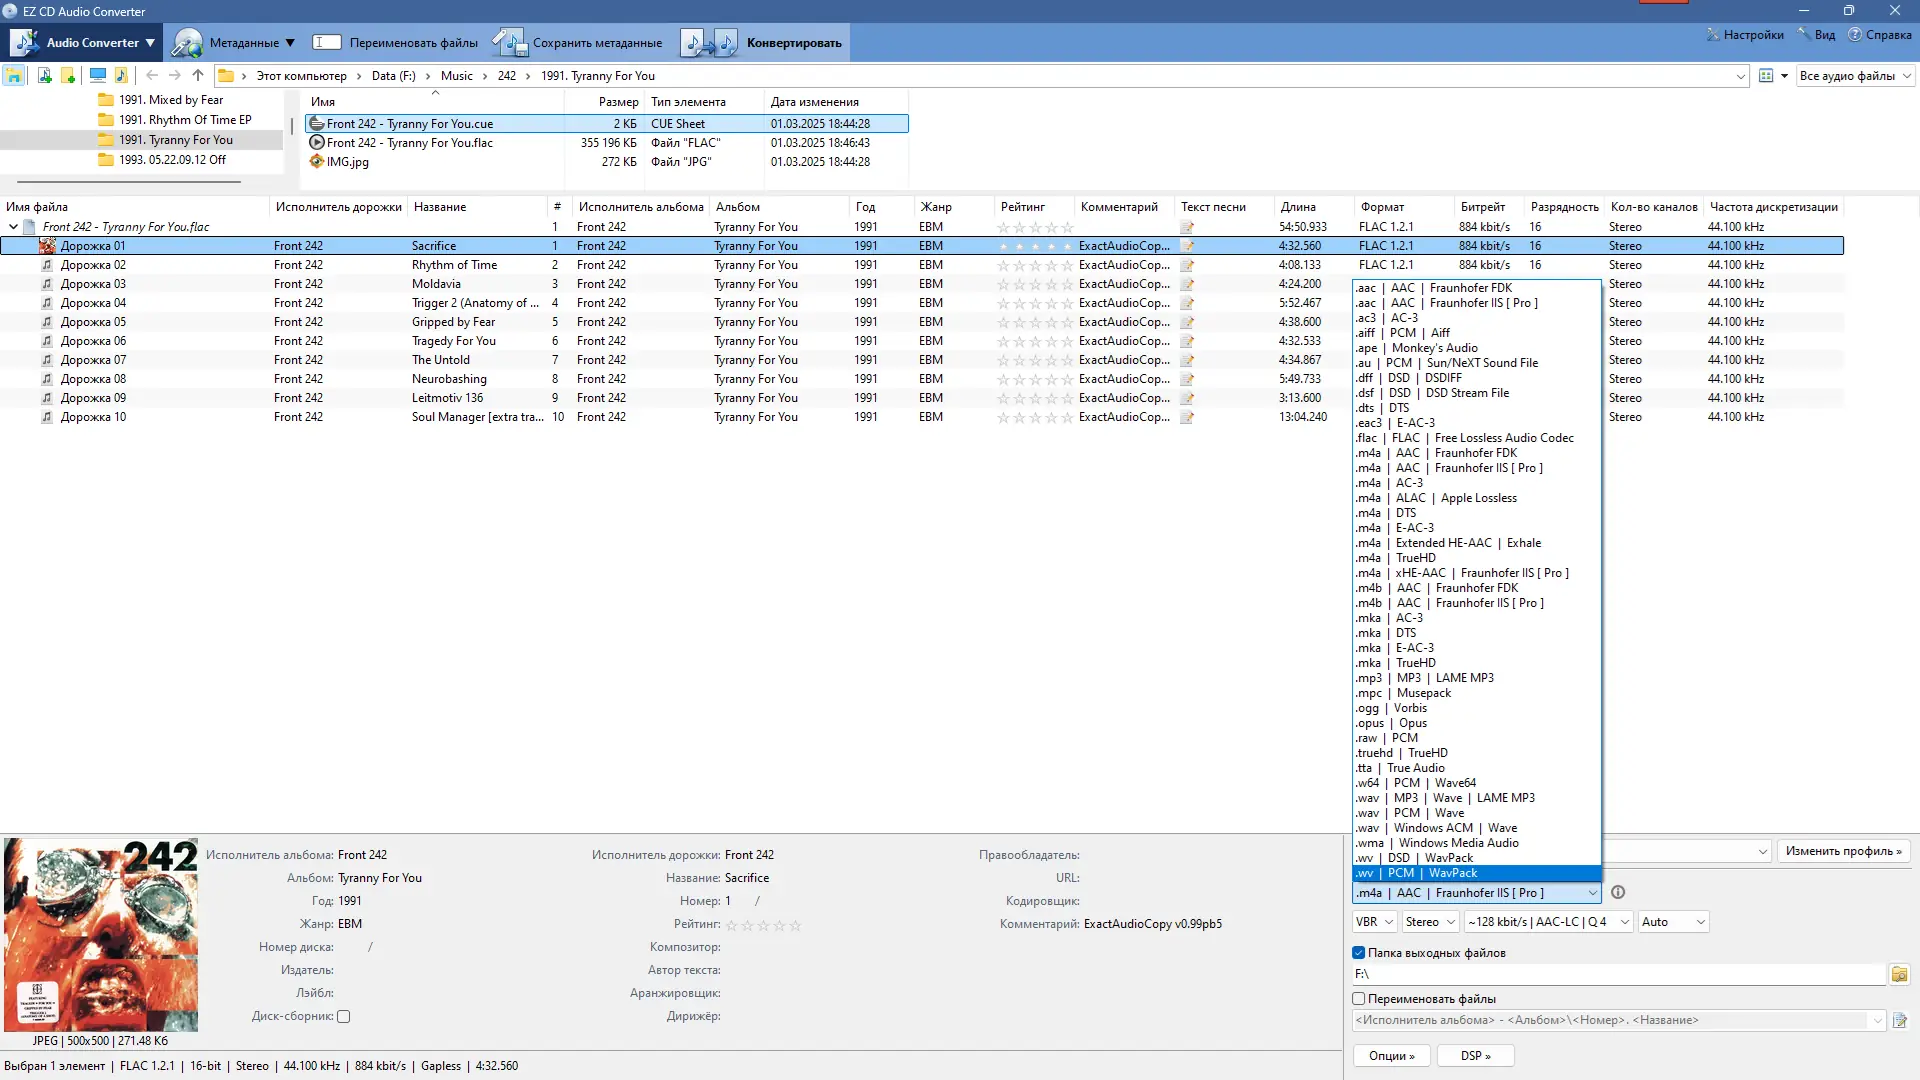Click the add audio files icon
Screen dimensions: 1920x1080
[x=44, y=76]
